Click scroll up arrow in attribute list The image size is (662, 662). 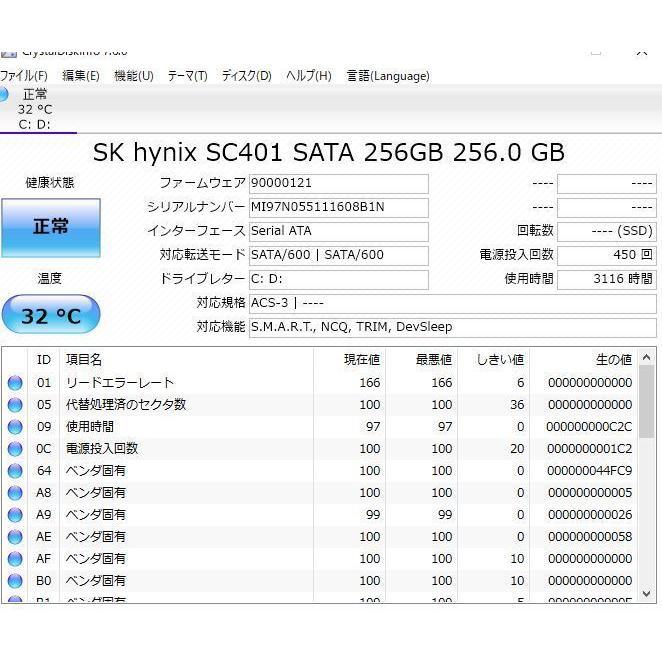(646, 358)
